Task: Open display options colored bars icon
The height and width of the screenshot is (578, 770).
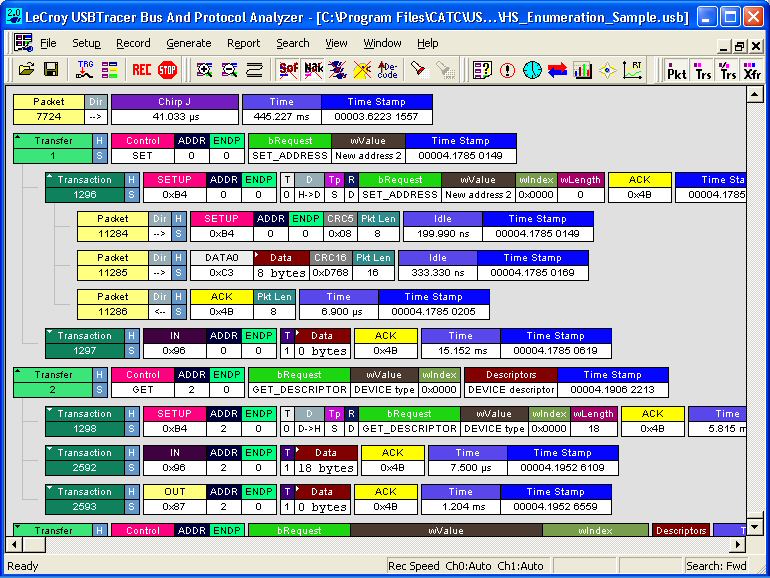Action: [110, 70]
